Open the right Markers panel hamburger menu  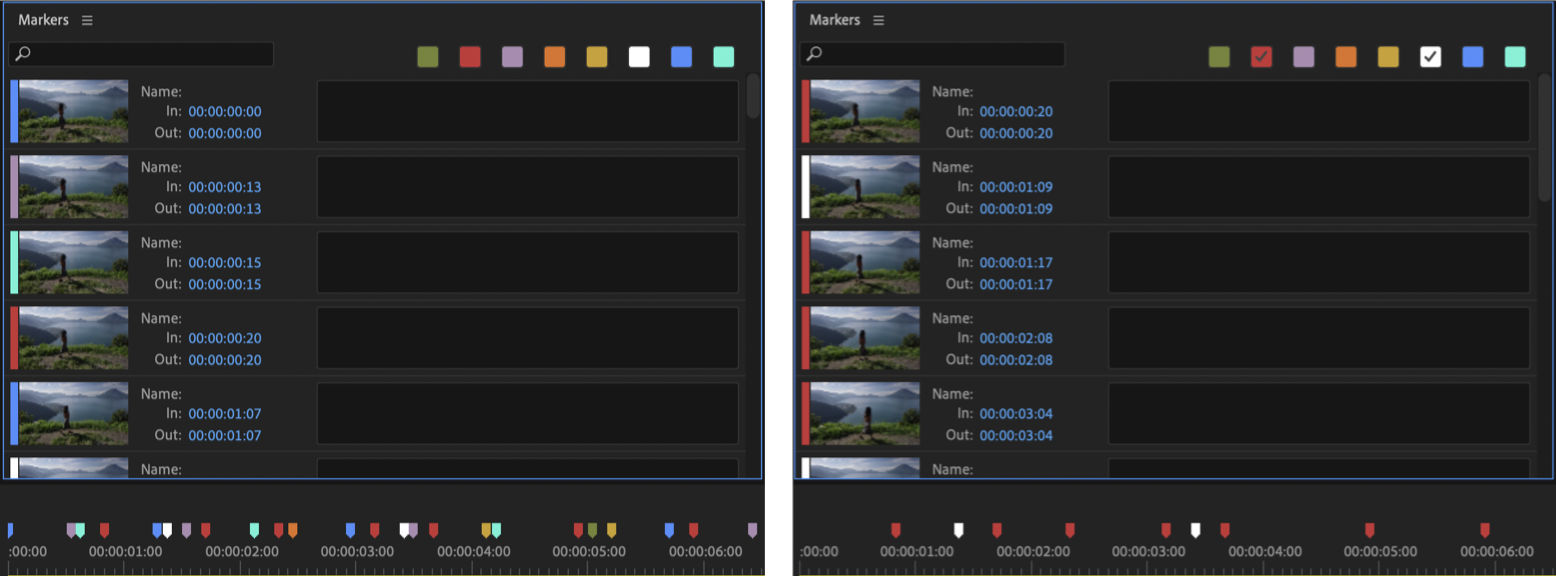click(878, 20)
